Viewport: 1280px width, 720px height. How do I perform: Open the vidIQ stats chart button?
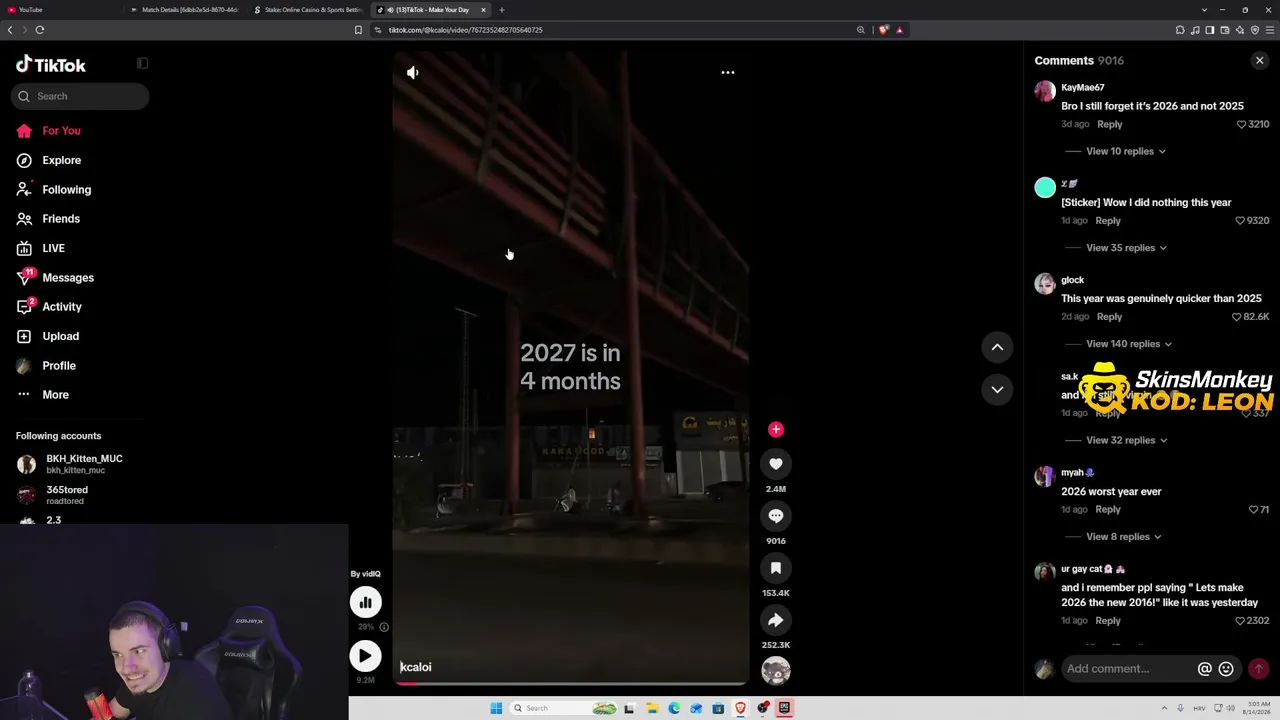365,602
